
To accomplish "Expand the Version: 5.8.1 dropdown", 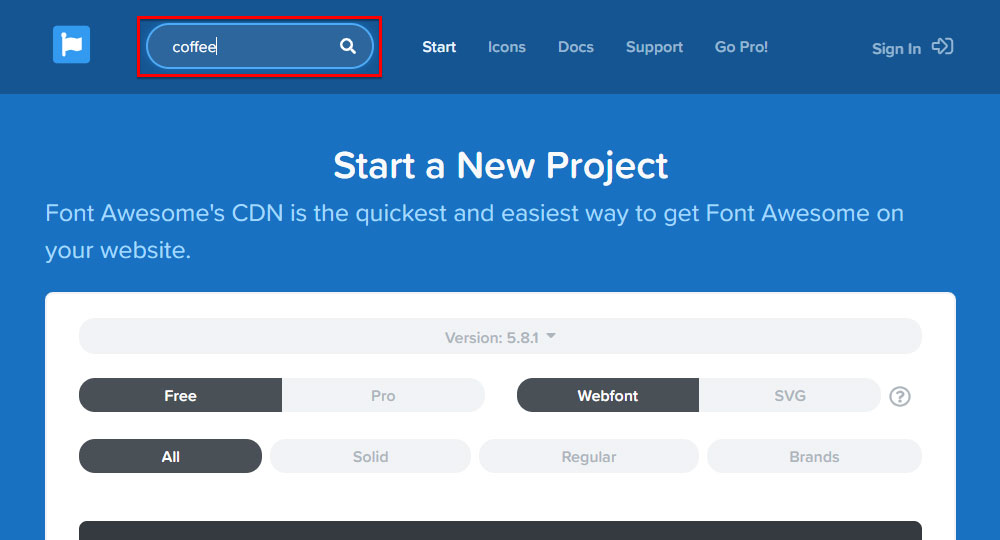I will pos(500,337).
